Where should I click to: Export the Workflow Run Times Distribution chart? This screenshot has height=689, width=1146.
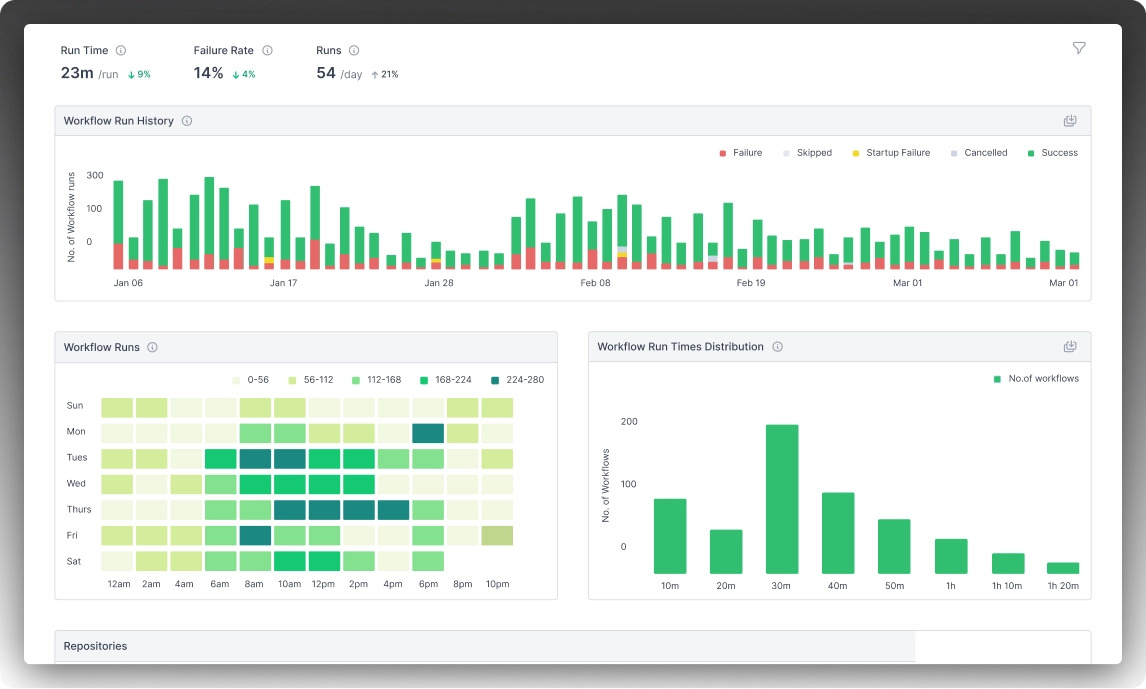[x=1070, y=347]
